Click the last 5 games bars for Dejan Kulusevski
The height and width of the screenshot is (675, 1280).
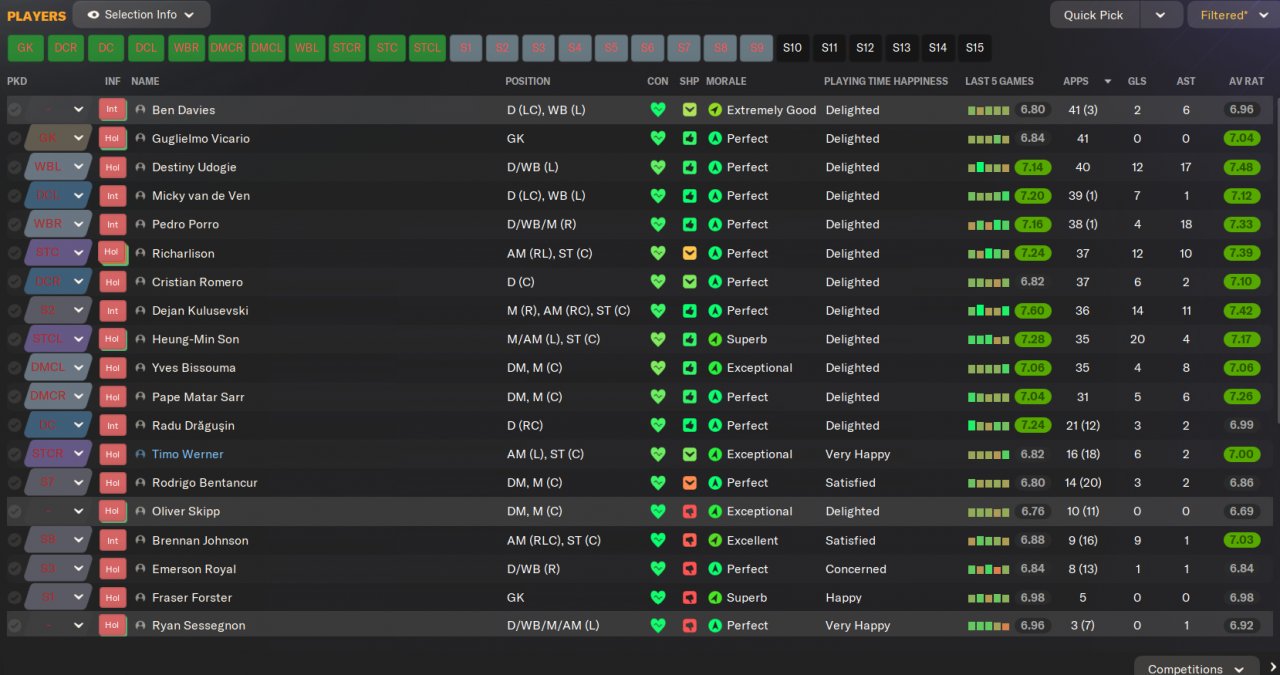(x=988, y=311)
